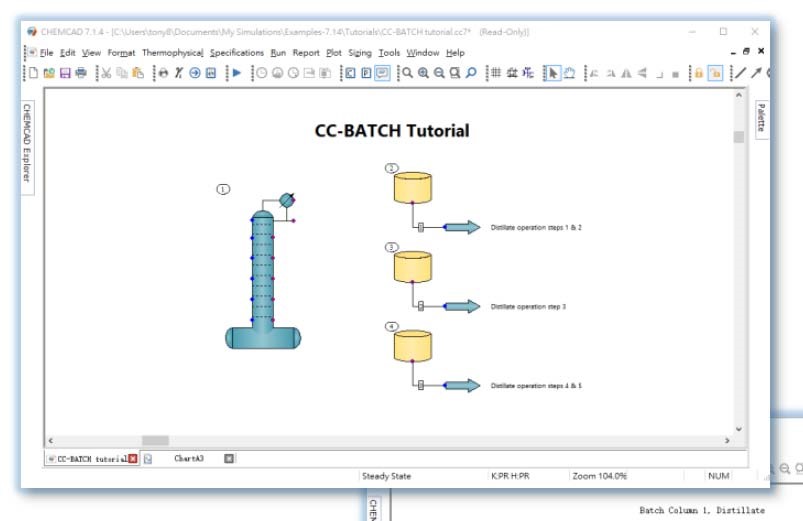Select yellow tank number 3
This screenshot has width=803, height=521.
click(x=413, y=266)
